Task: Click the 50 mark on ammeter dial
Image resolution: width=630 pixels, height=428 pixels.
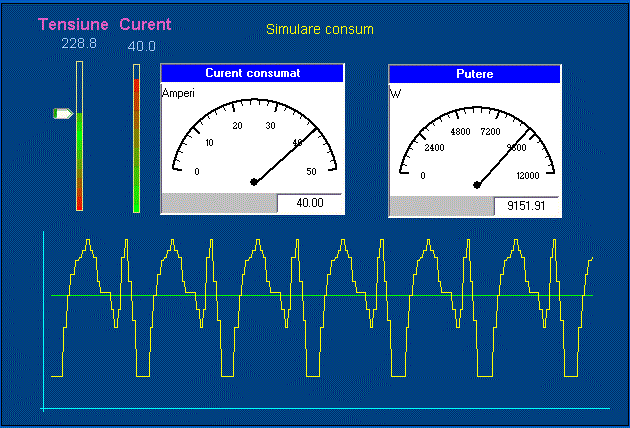Action: 311,172
